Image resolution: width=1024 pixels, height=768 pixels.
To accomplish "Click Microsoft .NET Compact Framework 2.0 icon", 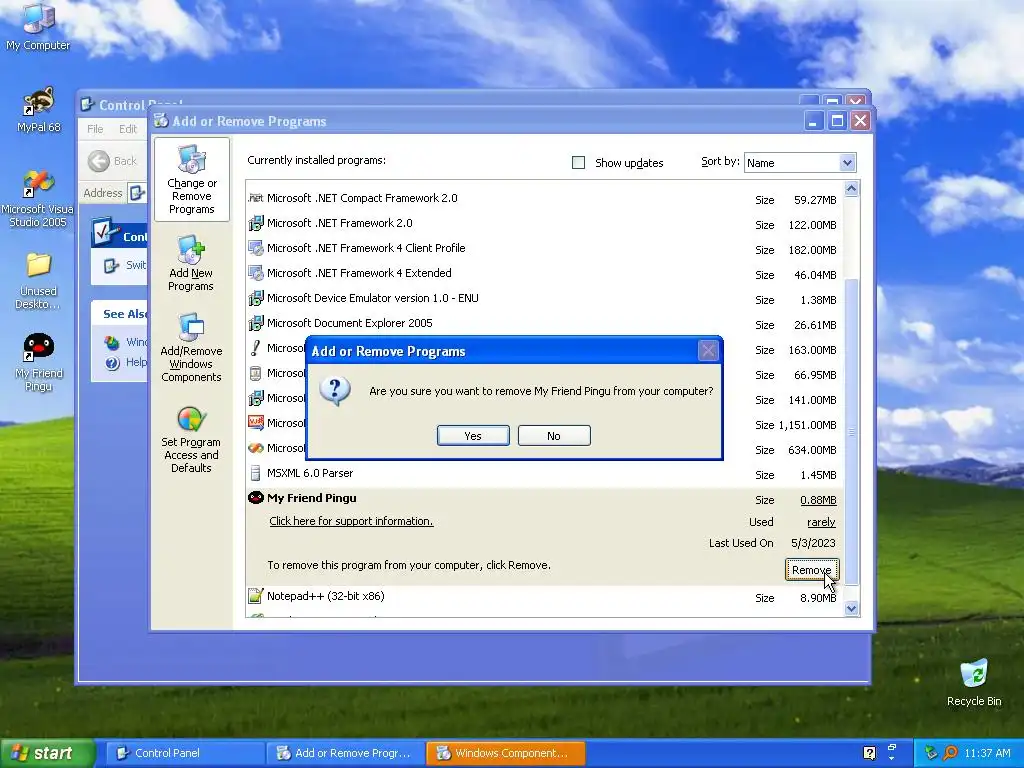I will (x=255, y=198).
